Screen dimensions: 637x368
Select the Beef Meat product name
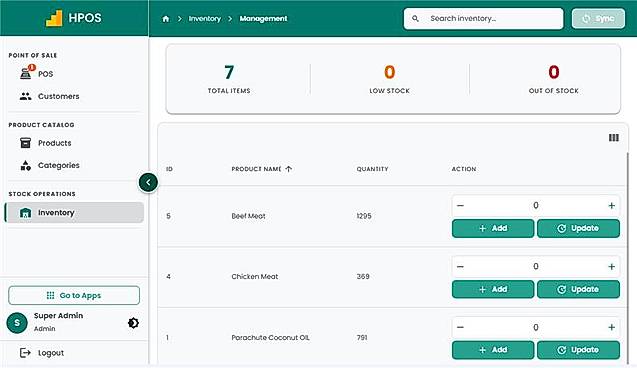point(248,216)
